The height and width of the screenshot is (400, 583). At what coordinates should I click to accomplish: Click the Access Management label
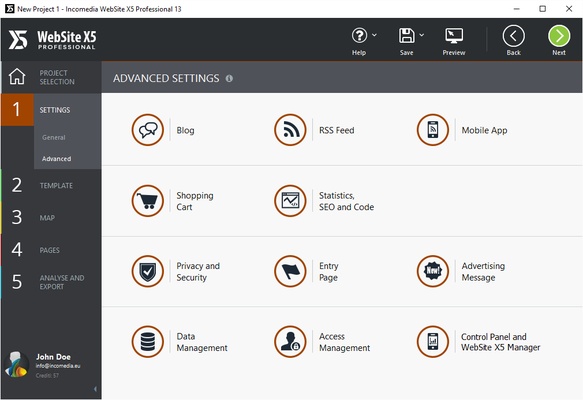coord(344,342)
